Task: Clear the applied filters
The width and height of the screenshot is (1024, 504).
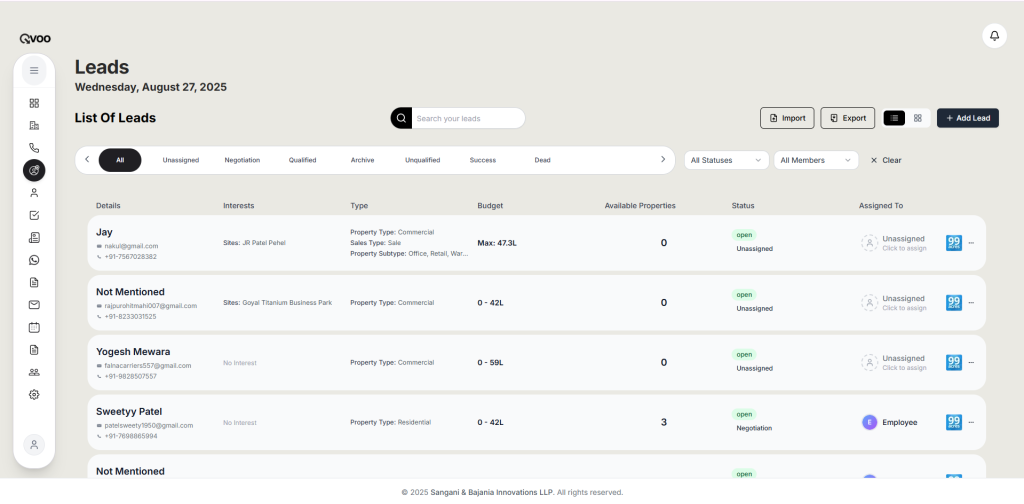Action: [x=885, y=160]
